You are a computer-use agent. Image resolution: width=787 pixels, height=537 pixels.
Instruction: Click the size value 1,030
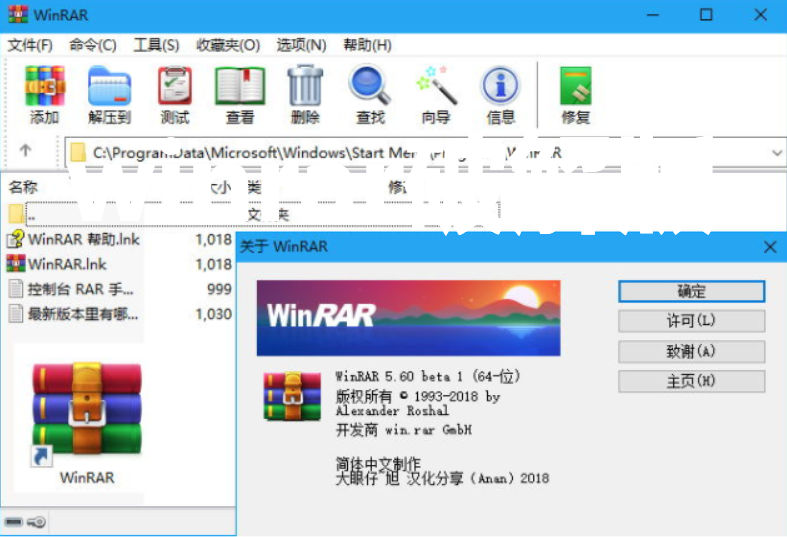214,314
